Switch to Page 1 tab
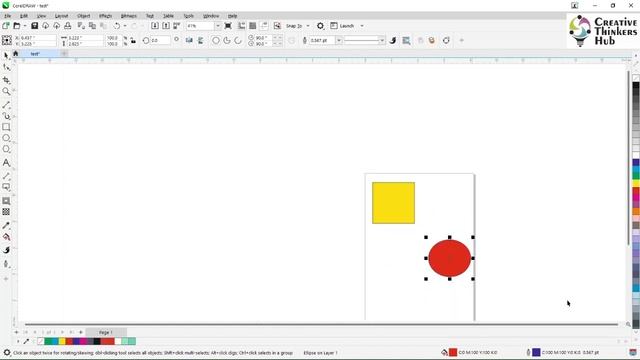 [x=106, y=332]
